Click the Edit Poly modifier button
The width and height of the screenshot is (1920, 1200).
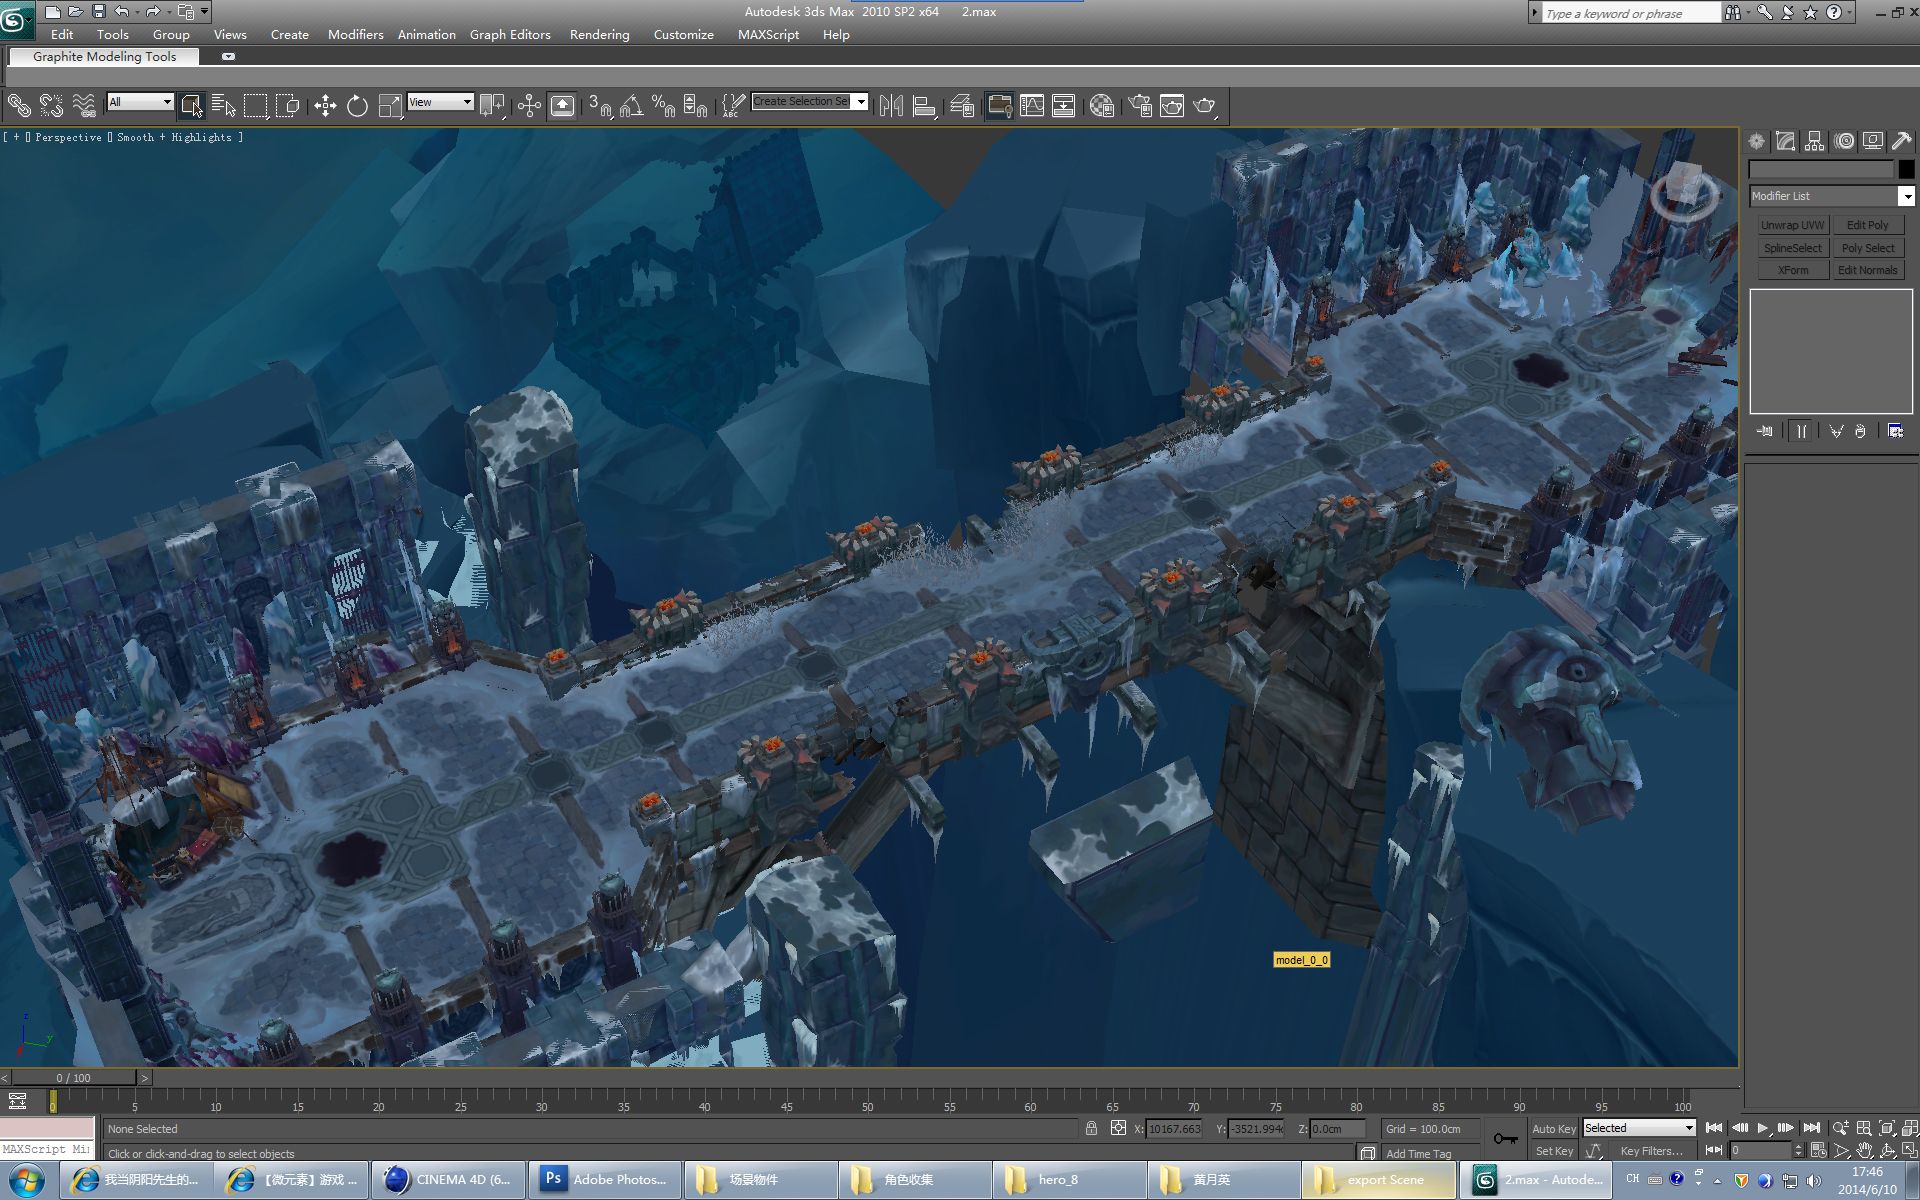(1867, 225)
